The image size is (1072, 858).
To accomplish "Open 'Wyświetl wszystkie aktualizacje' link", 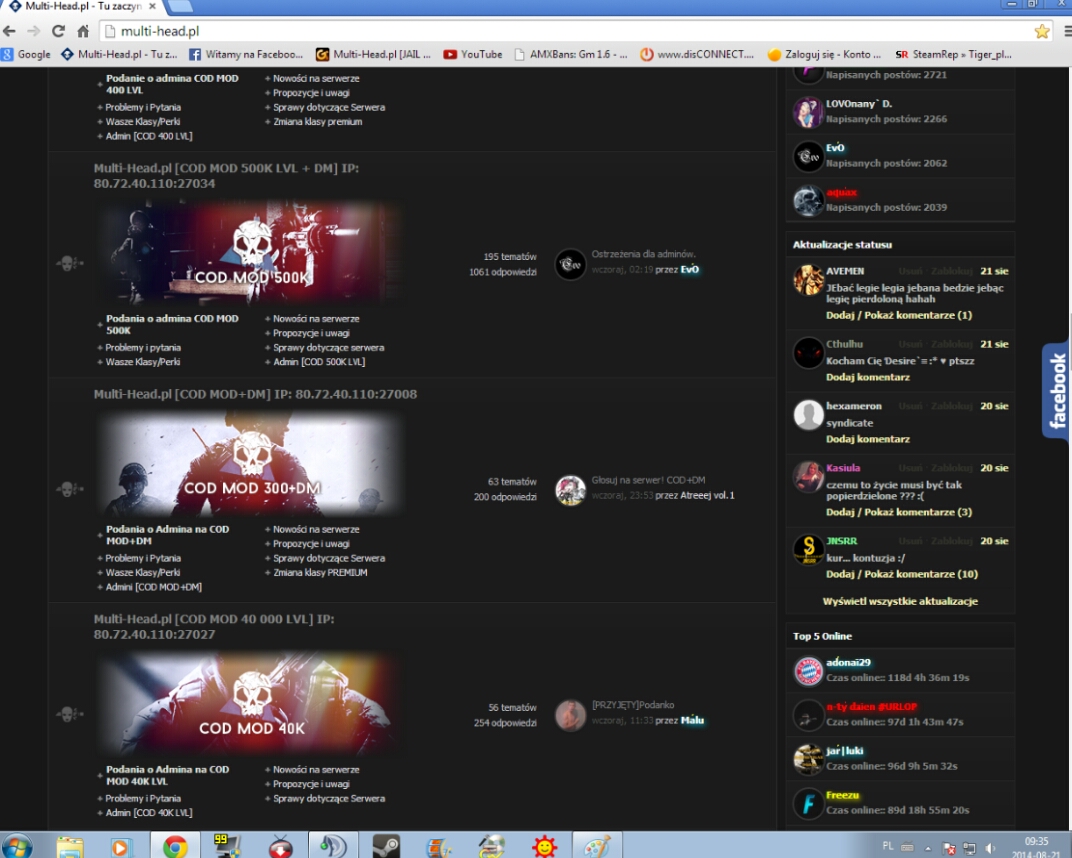I will tap(899, 601).
